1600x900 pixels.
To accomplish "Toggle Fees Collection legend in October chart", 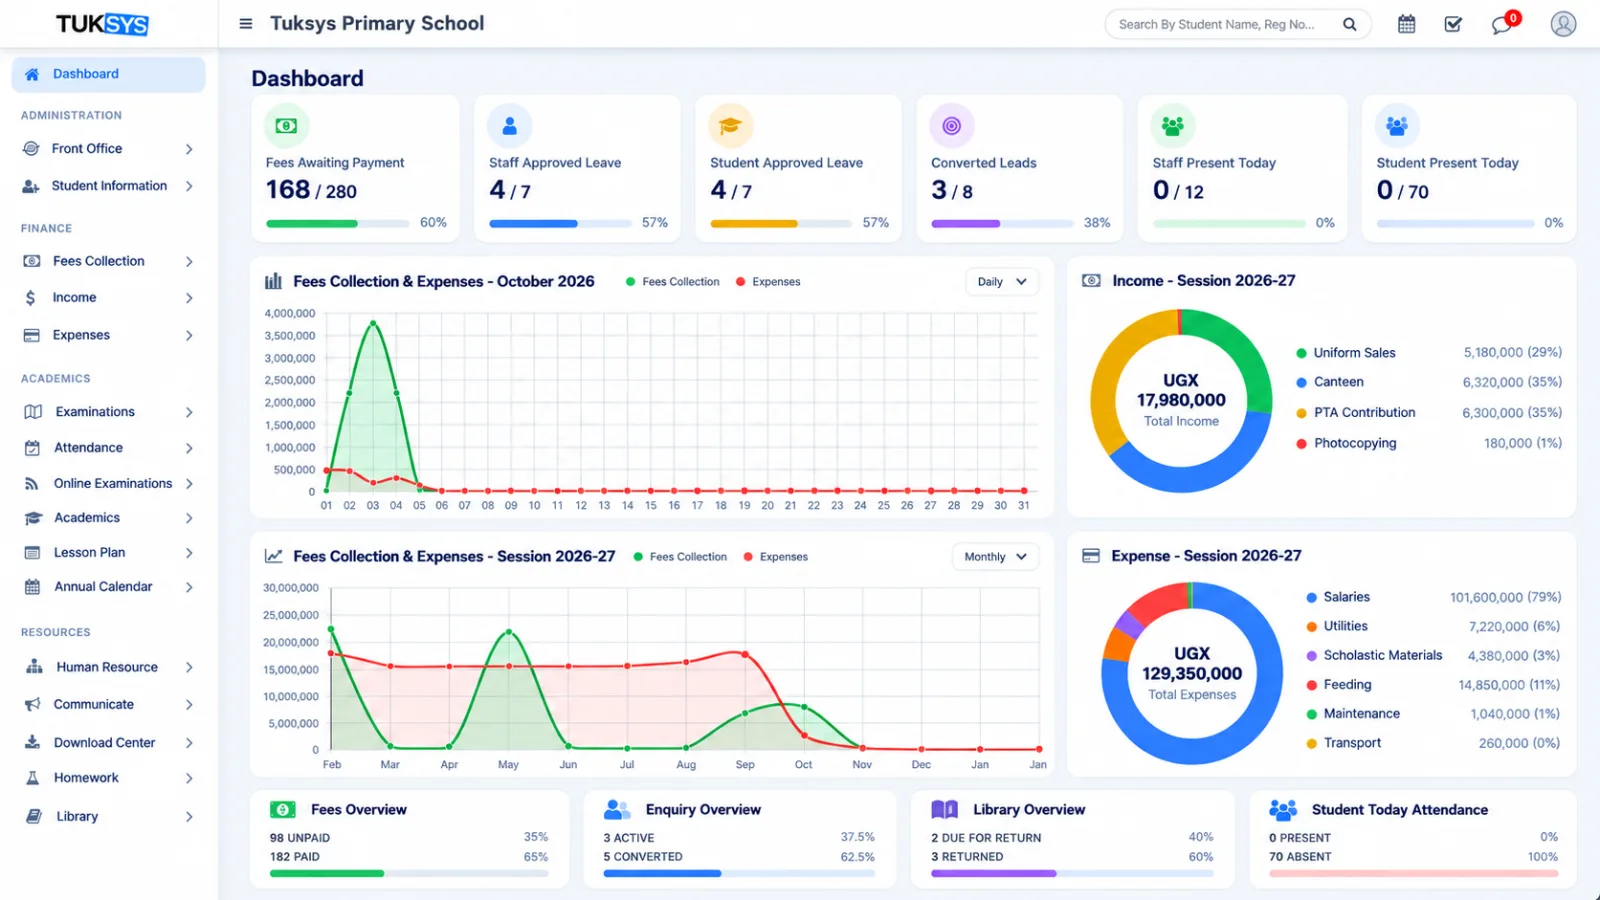I will pos(673,282).
